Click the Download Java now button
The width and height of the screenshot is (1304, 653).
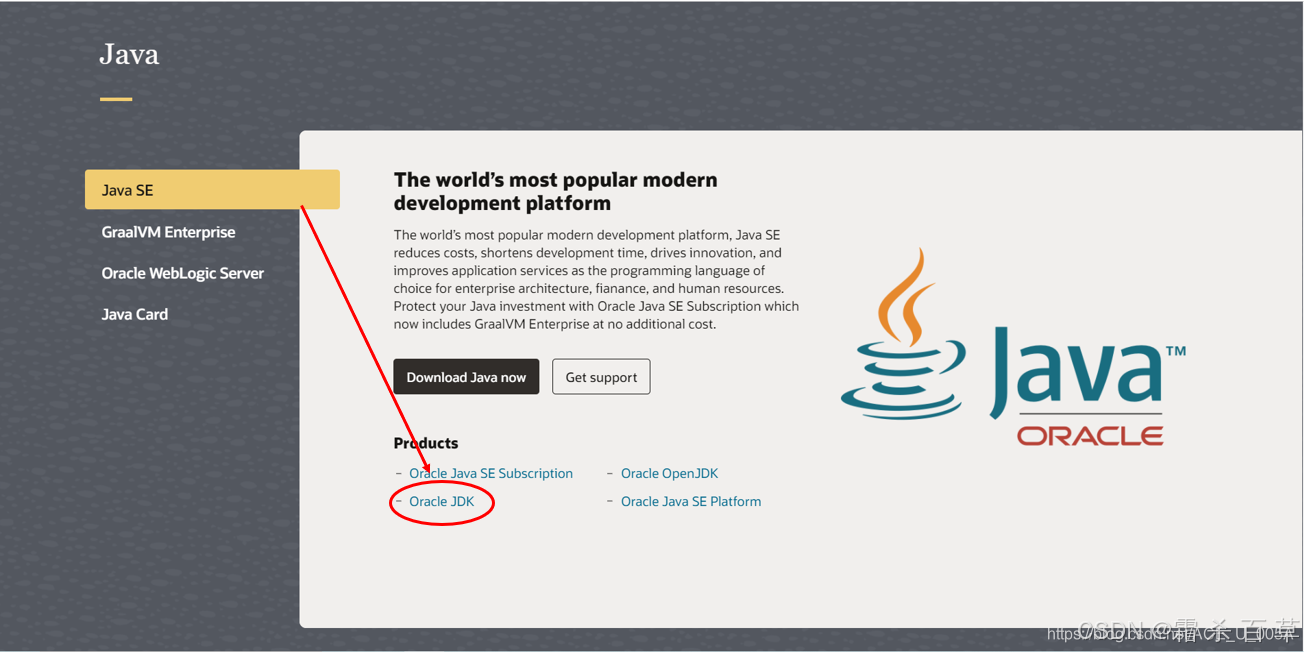466,377
